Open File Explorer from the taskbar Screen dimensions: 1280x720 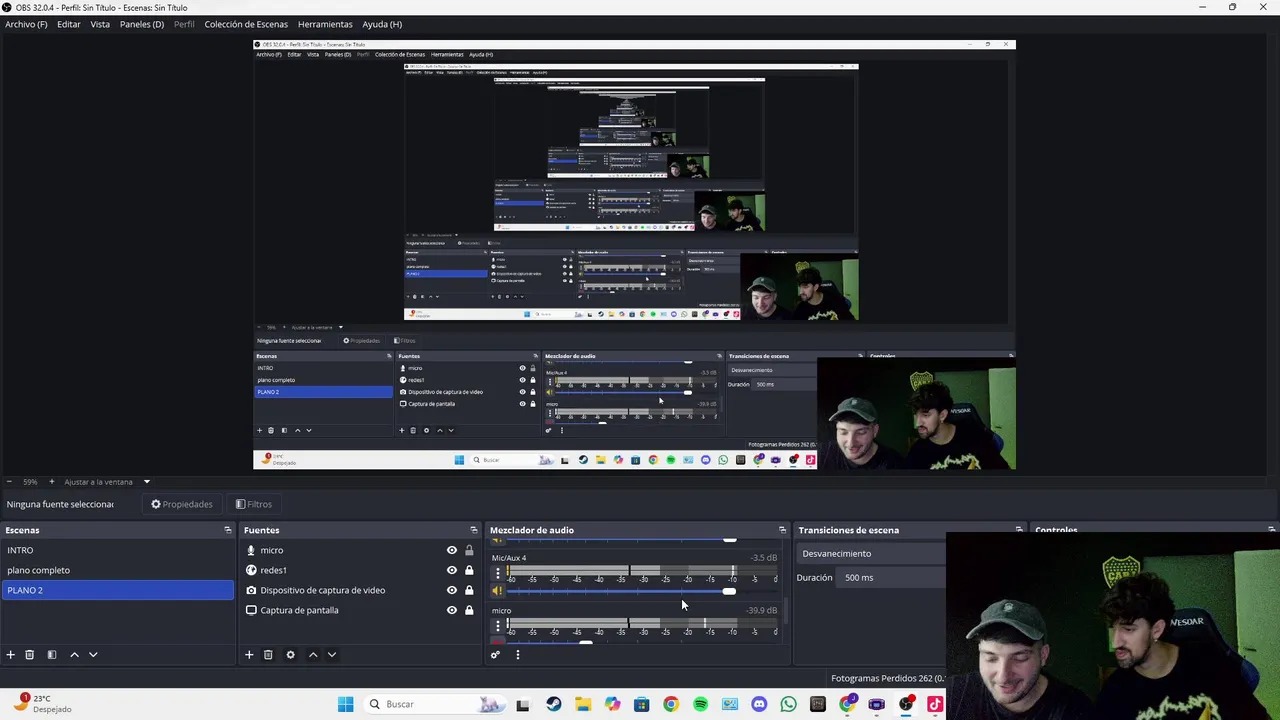(x=583, y=704)
